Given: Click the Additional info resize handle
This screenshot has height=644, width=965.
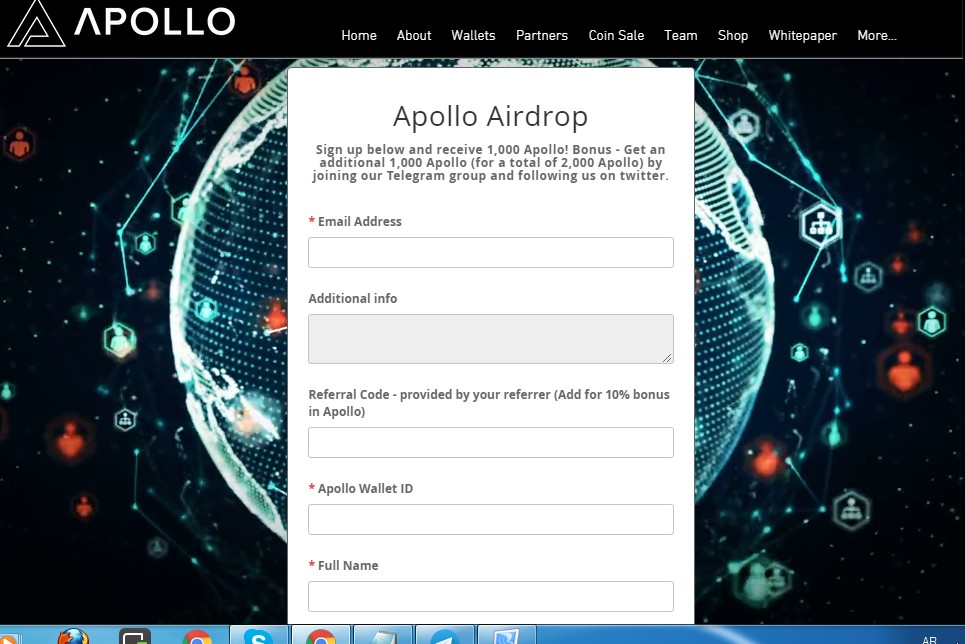Looking at the screenshot, I should pos(668,358).
